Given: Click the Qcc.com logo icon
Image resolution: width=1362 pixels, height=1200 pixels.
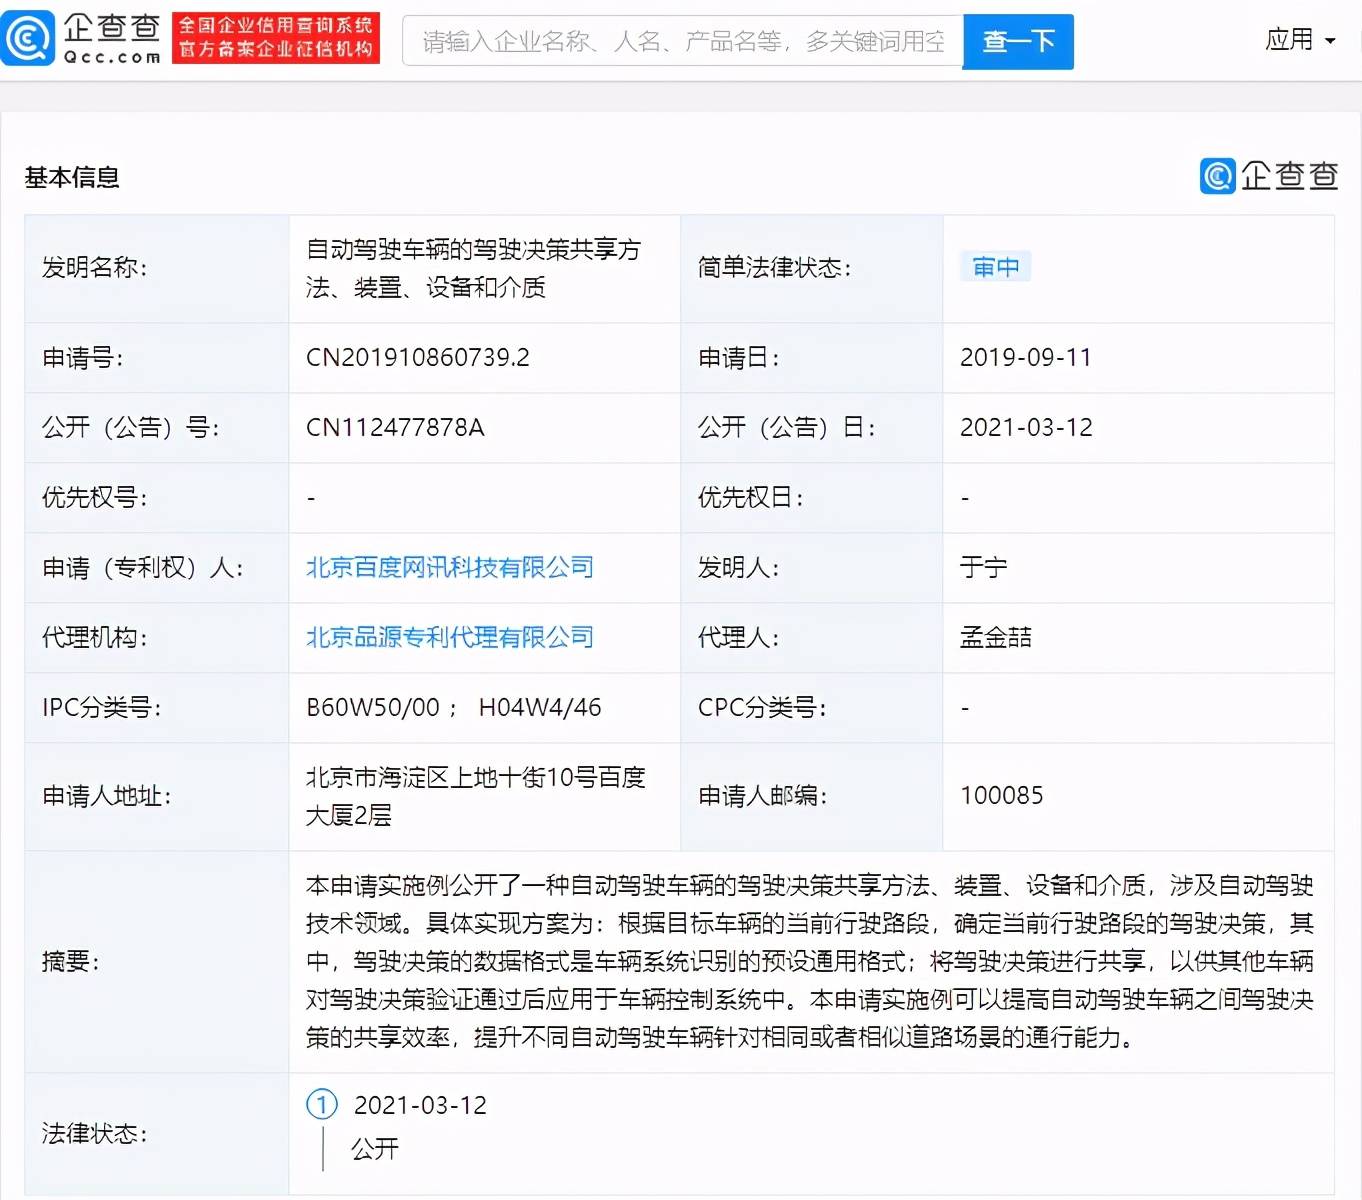Looking at the screenshot, I should tap(28, 38).
